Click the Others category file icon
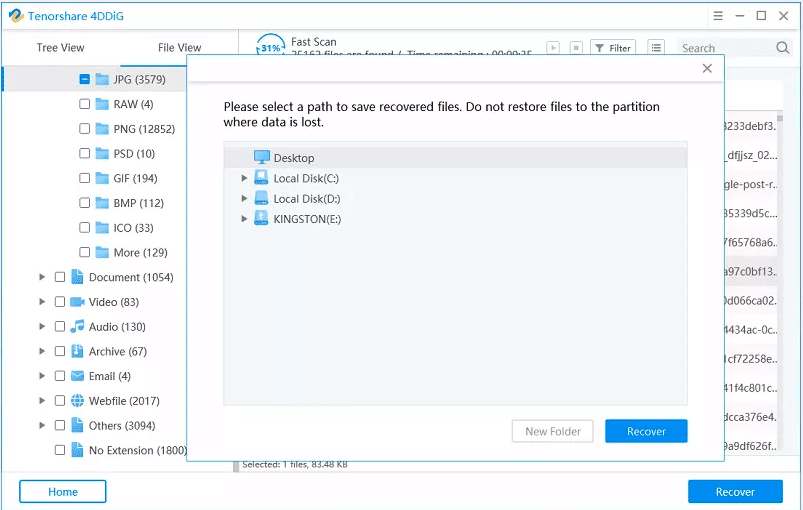The image size is (803, 510). tap(77, 425)
